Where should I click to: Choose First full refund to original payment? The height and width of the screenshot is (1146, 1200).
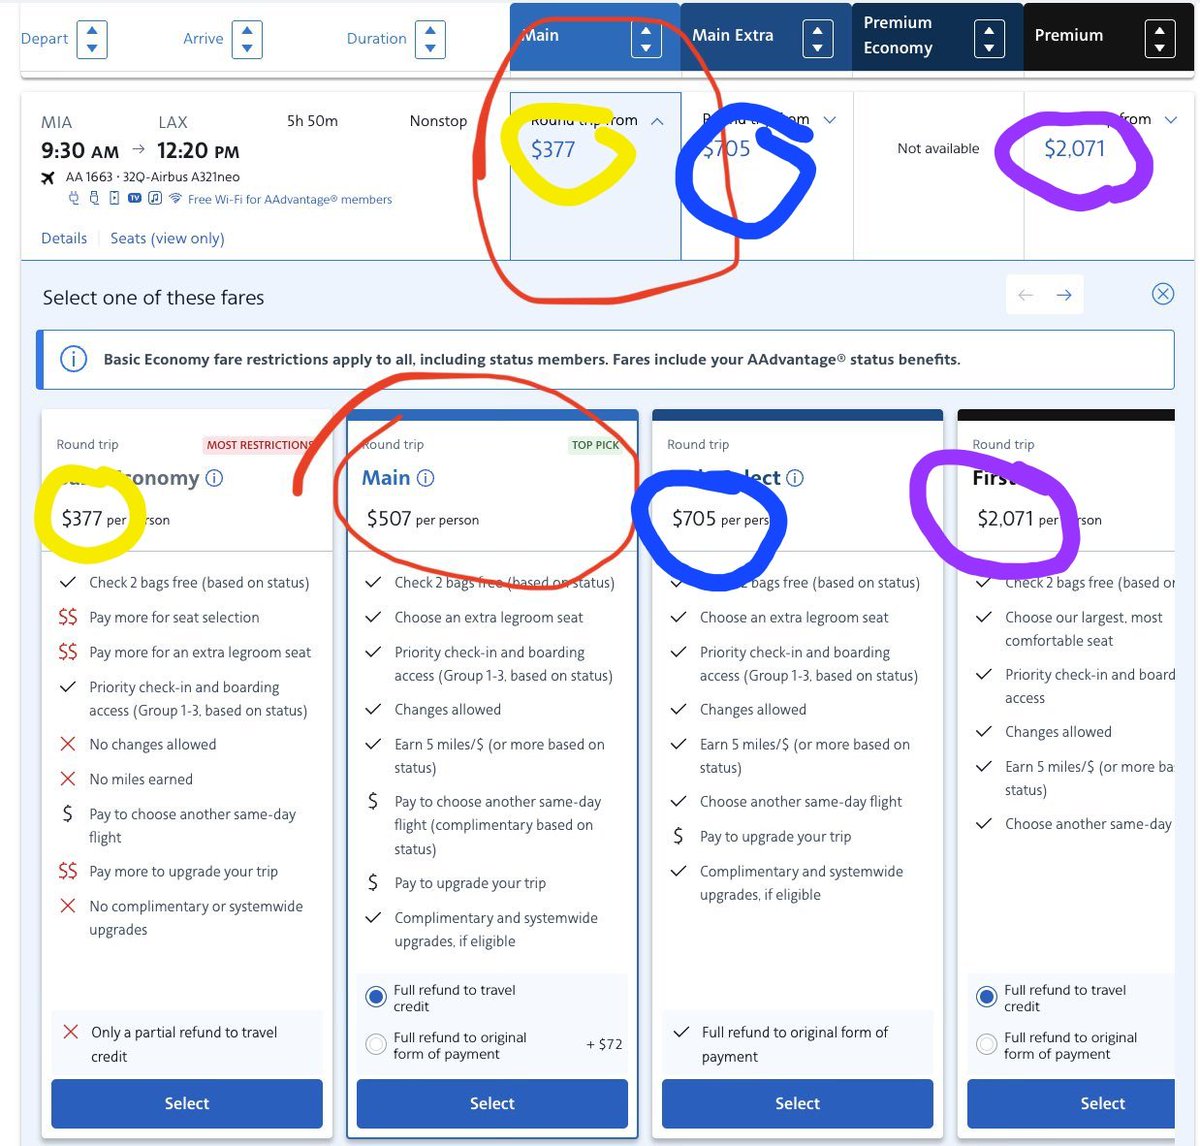coord(986,1044)
